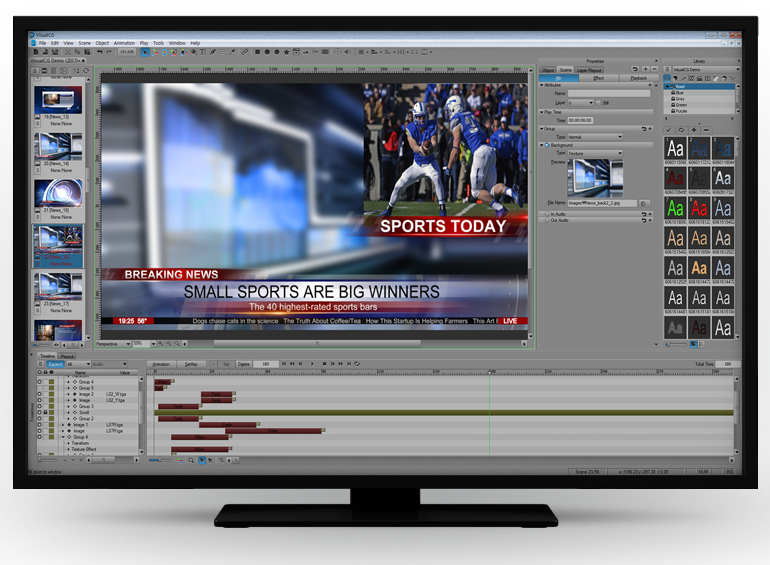Open the timeline 'All' filter dropdown

click(79, 364)
